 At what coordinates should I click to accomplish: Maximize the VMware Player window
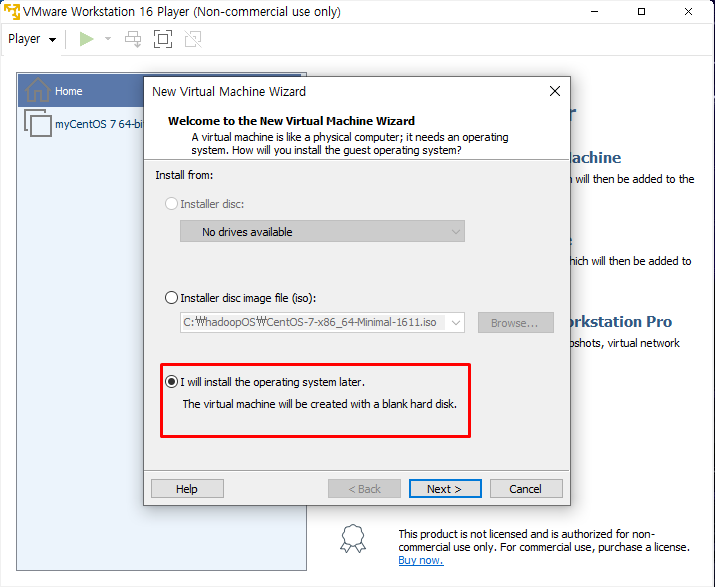click(x=641, y=11)
